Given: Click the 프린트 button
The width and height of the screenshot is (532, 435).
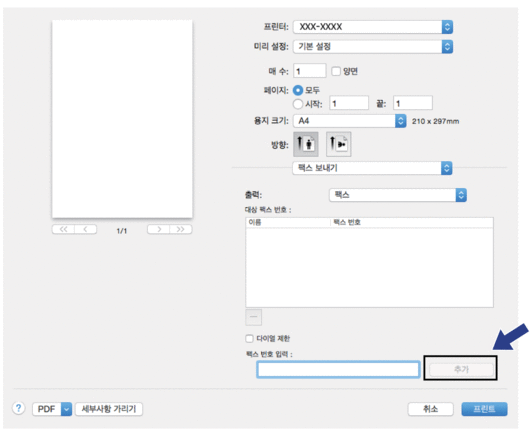Looking at the screenshot, I should click(x=484, y=409).
